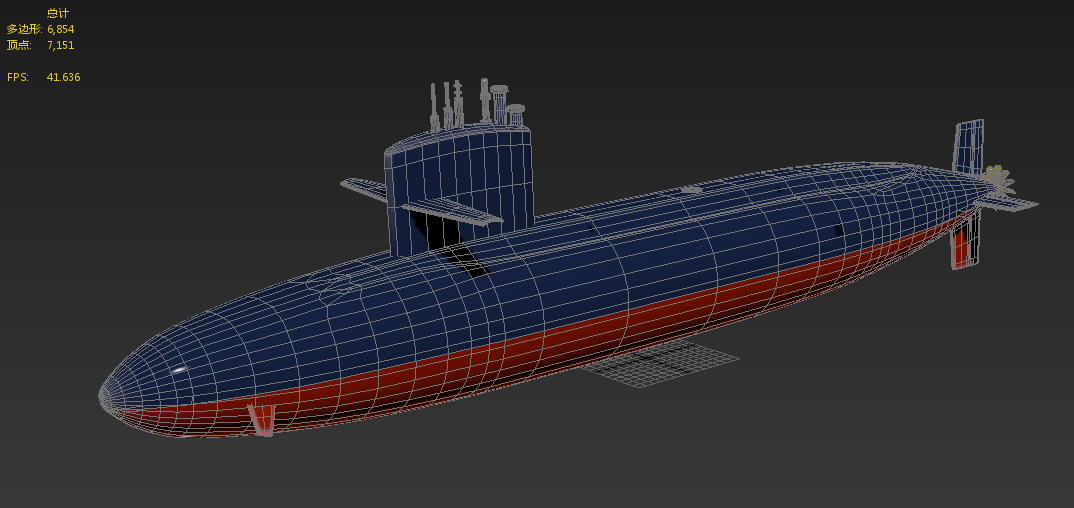The height and width of the screenshot is (508, 1074).
Task: Click the FPS value 41.636
Action: pos(63,77)
